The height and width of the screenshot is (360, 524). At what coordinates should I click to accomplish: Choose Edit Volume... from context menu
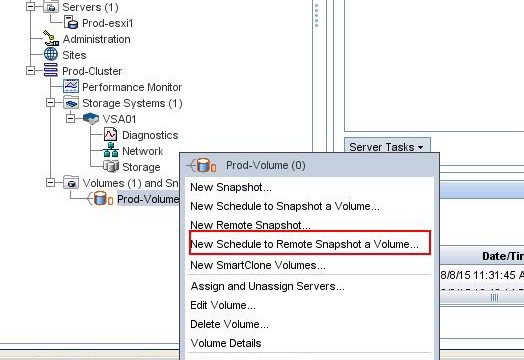pyautogui.click(x=223, y=305)
